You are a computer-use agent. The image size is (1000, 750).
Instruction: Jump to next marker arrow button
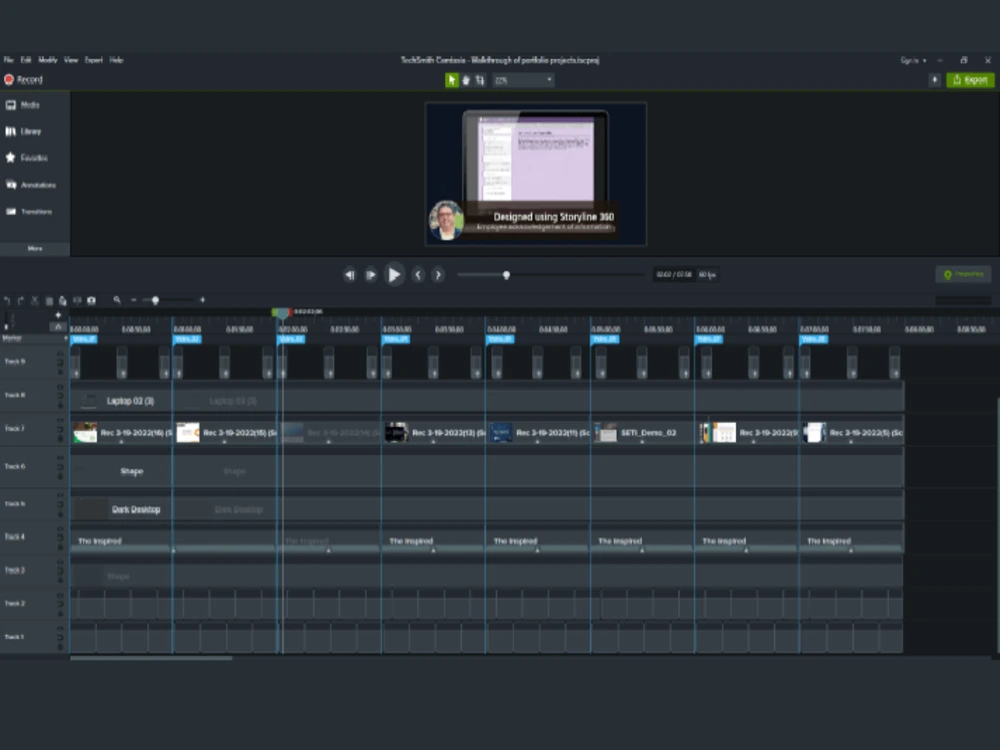coord(438,275)
